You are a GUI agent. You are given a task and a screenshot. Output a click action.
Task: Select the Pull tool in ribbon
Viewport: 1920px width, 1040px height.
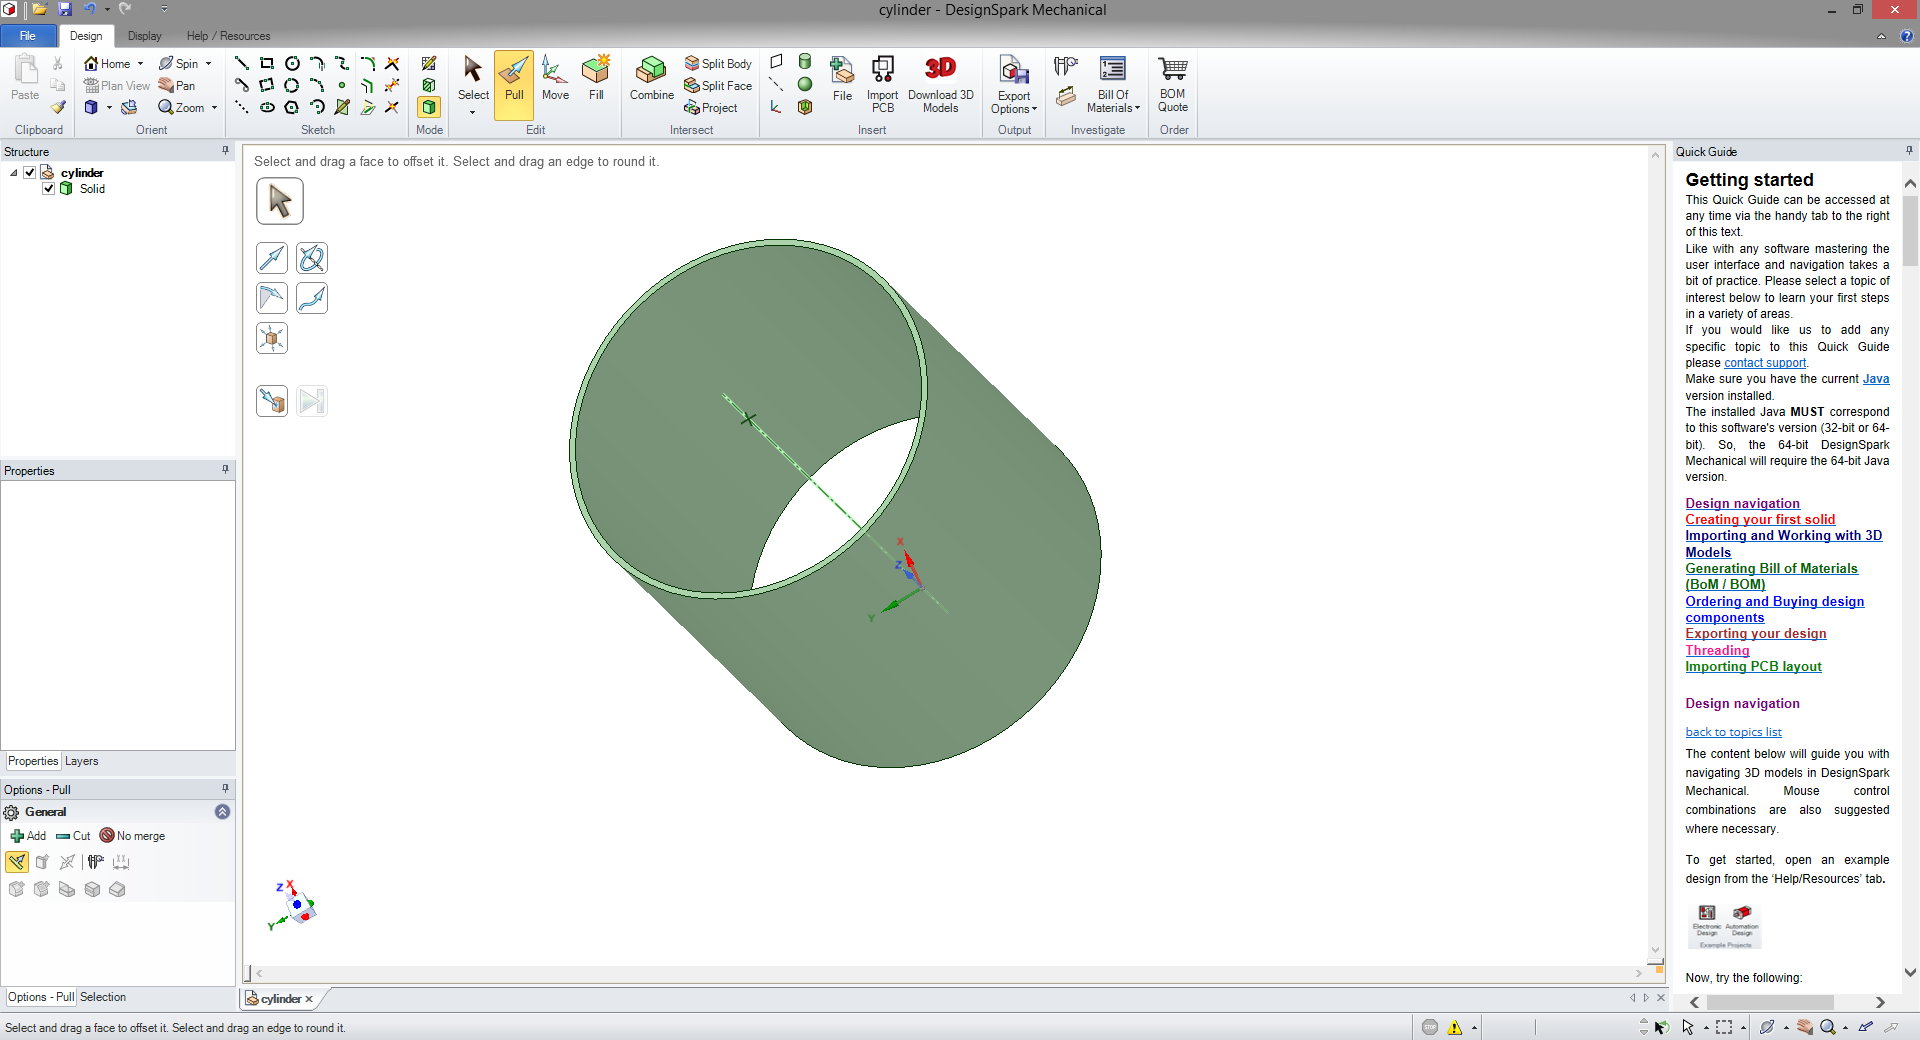(x=514, y=80)
